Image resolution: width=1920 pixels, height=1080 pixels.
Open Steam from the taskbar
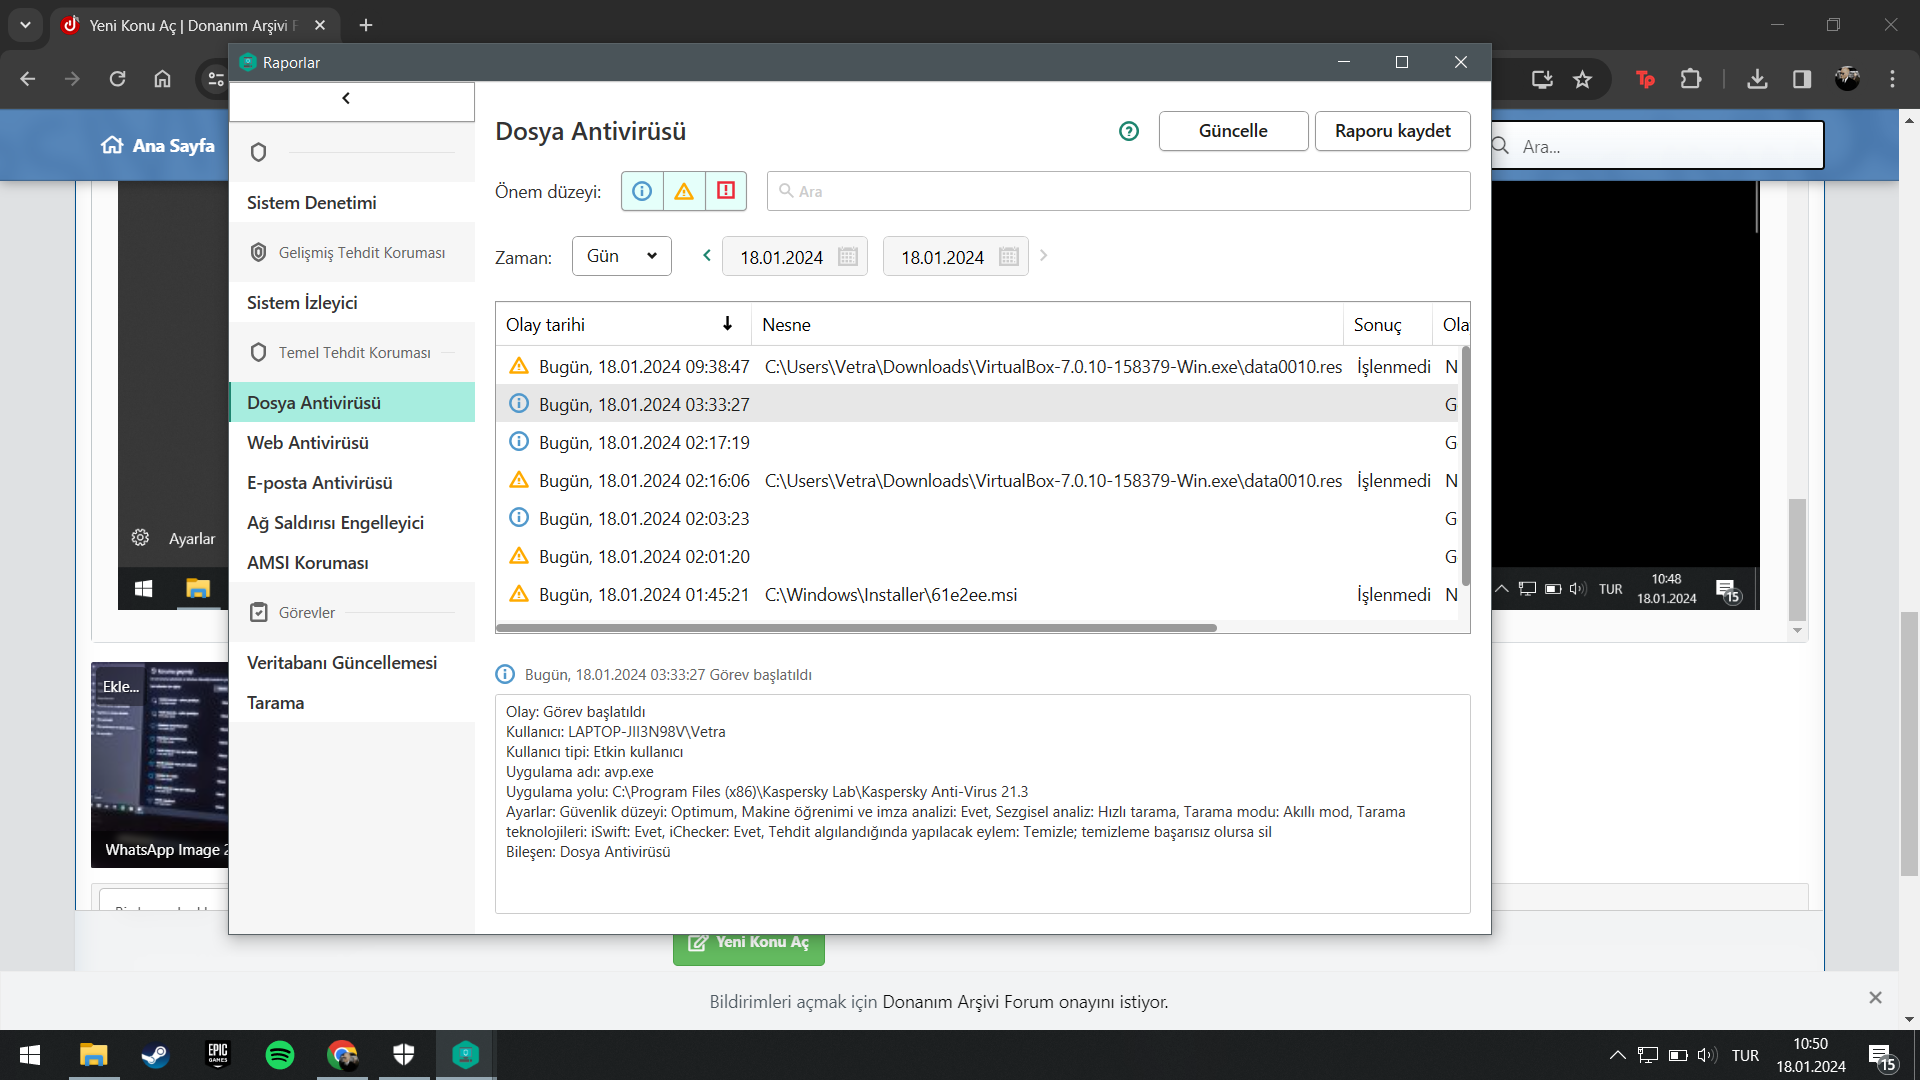click(x=155, y=1055)
